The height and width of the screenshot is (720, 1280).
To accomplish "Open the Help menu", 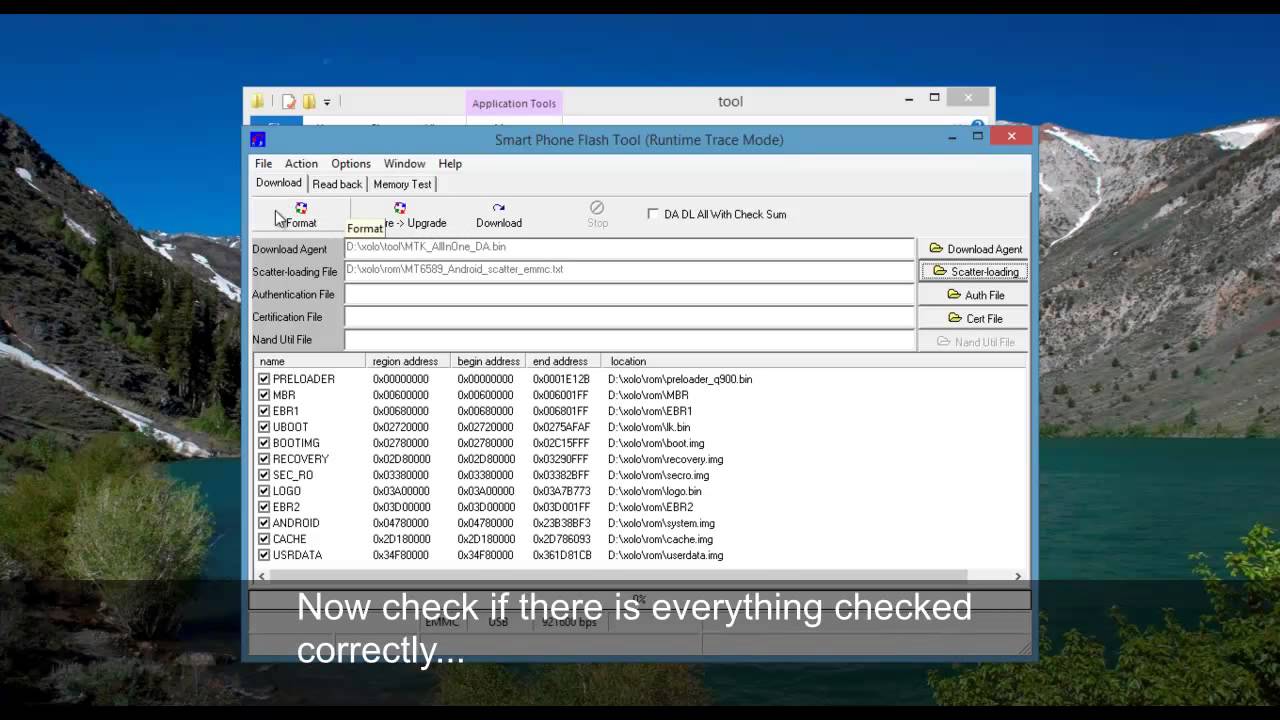I will 450,164.
